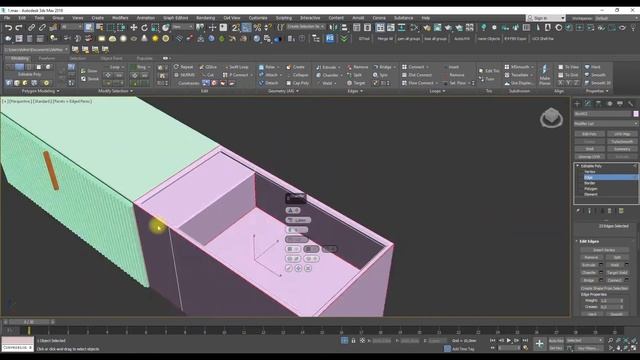Click the yellow sun light icon
Image resolution: width=640 pixels, height=360 pixels.
click(x=155, y=38)
